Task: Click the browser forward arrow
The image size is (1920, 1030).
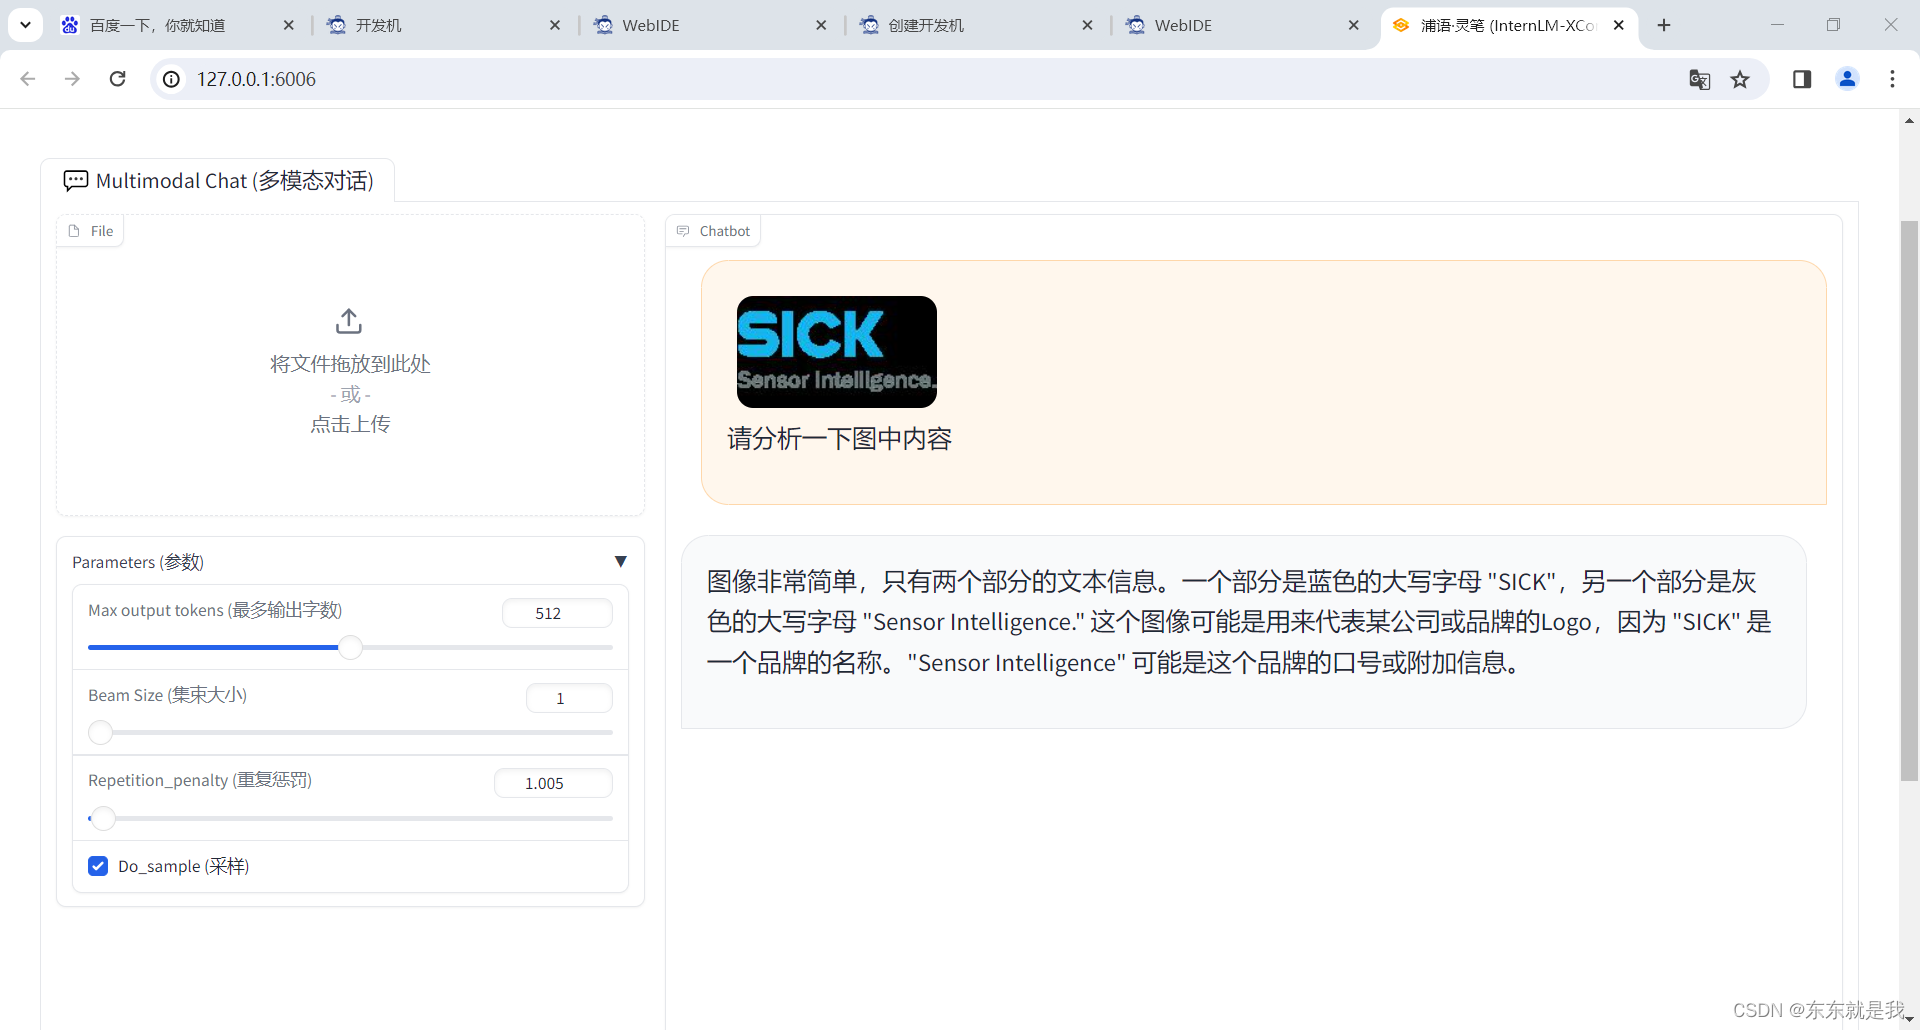Action: 72,79
